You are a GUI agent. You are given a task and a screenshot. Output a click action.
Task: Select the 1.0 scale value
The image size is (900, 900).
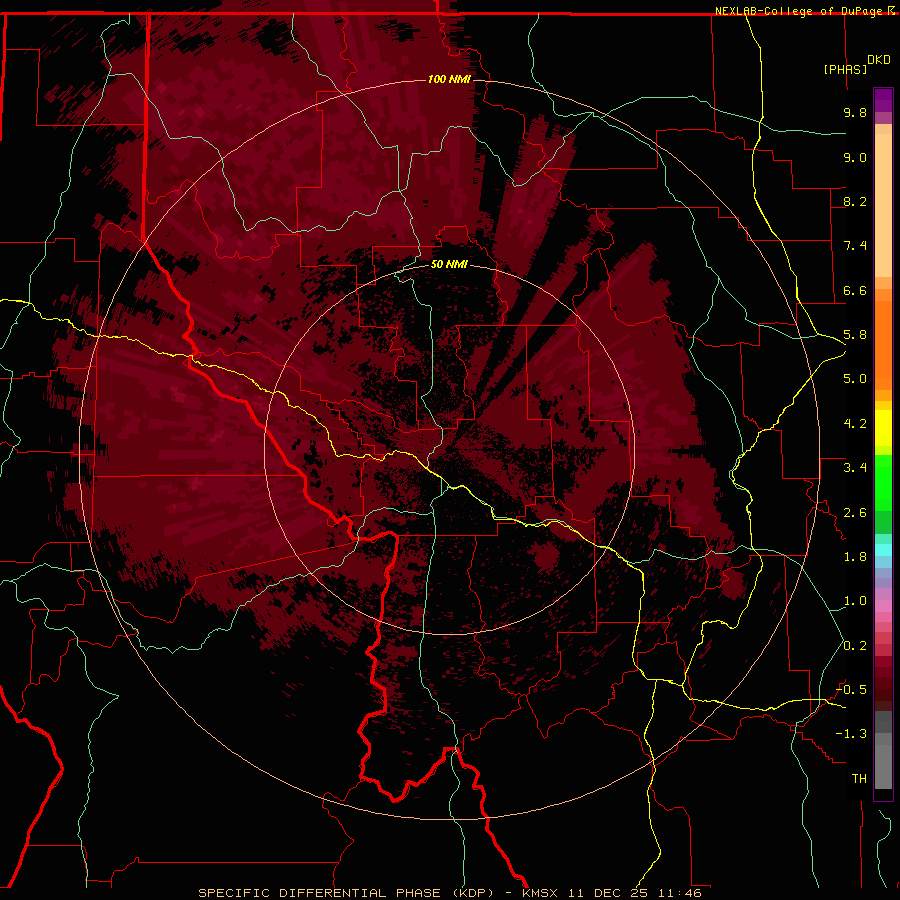pyautogui.click(x=855, y=601)
